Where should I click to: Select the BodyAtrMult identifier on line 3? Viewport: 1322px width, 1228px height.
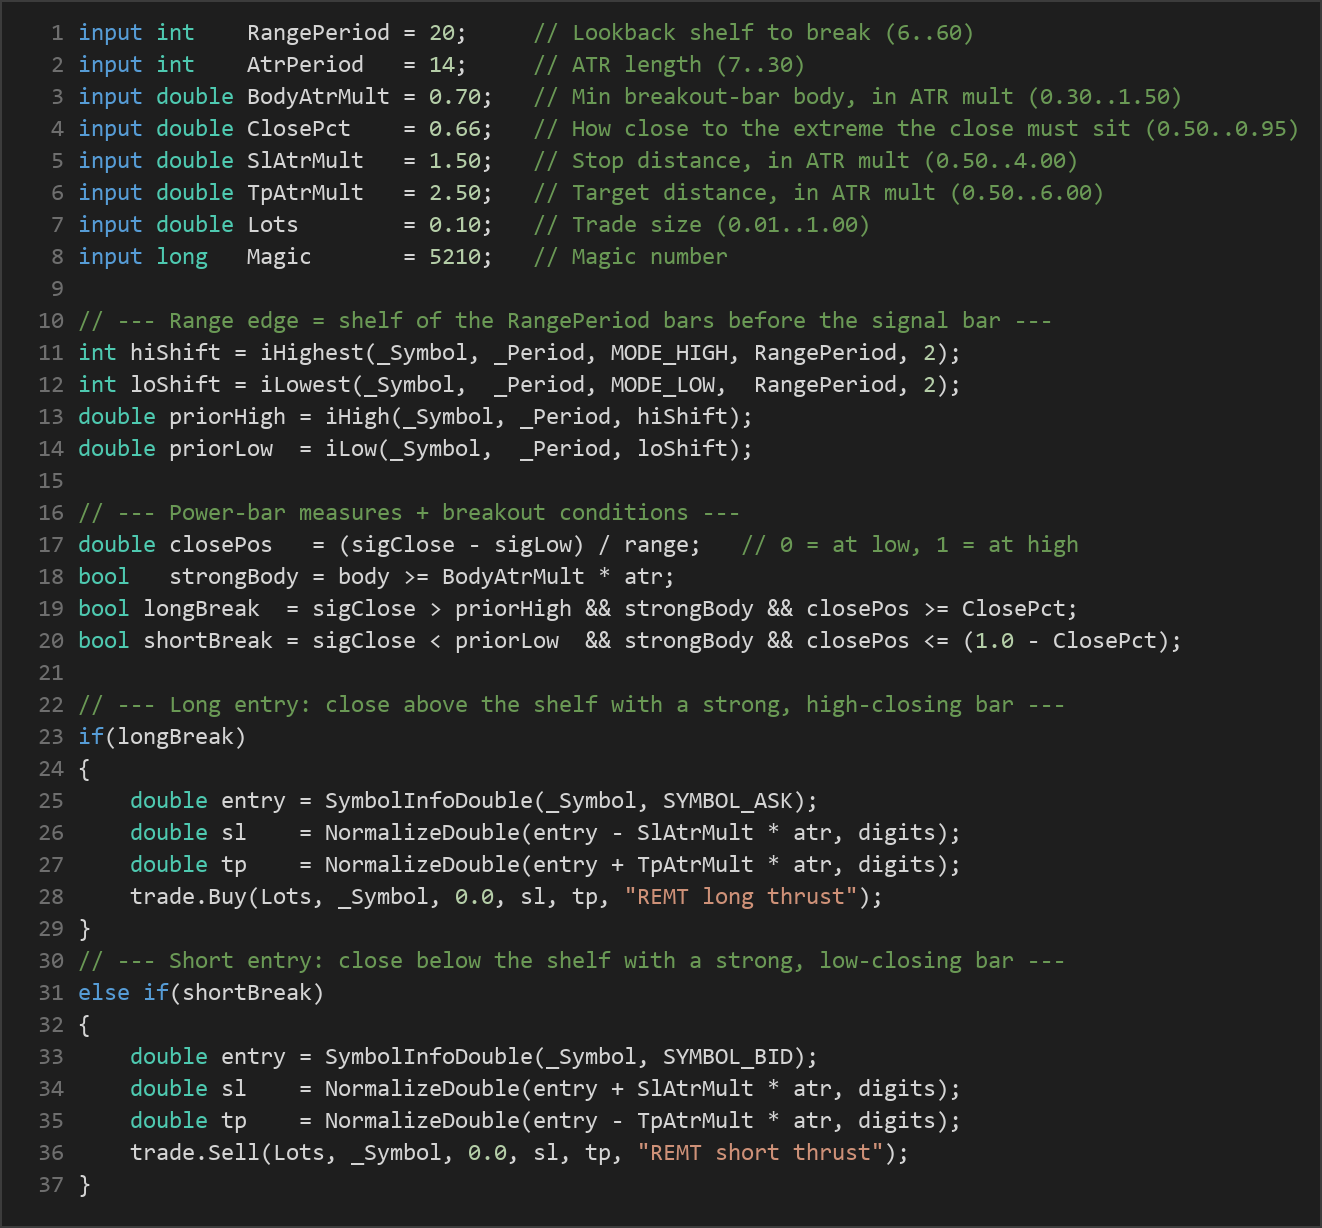point(318,96)
